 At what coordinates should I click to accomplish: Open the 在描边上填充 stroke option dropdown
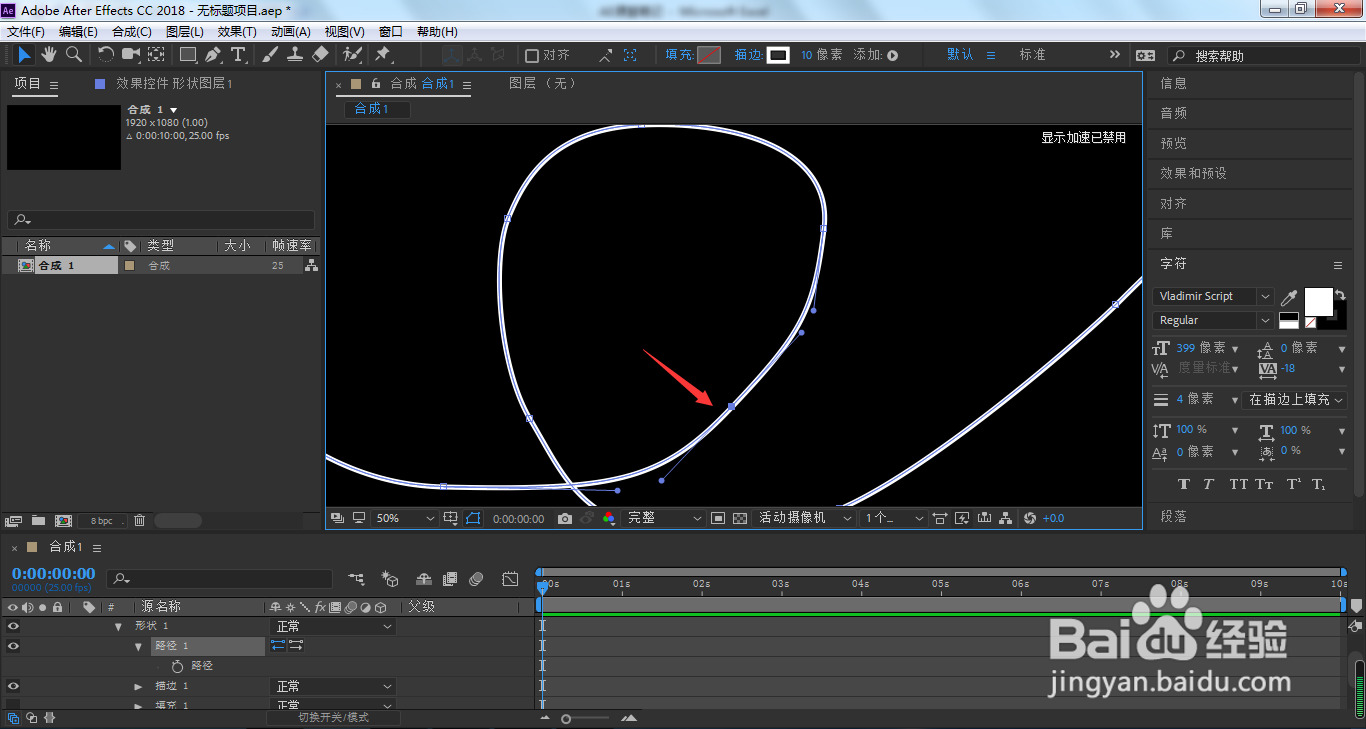coord(1295,399)
